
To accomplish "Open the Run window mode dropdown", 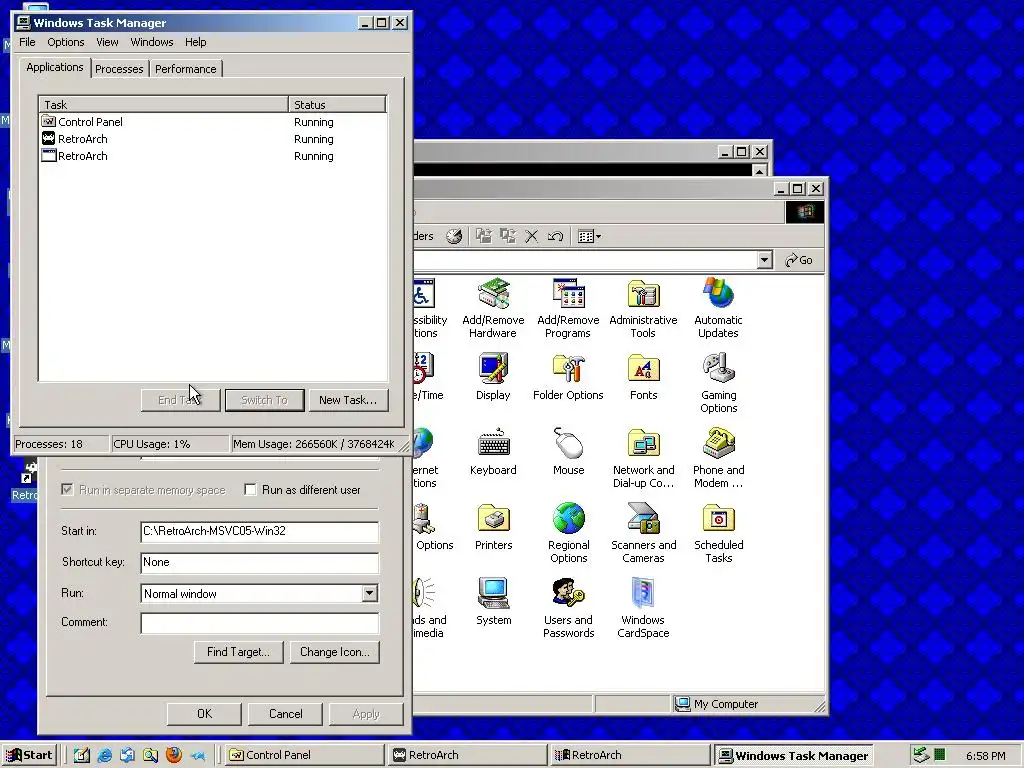I will [370, 594].
